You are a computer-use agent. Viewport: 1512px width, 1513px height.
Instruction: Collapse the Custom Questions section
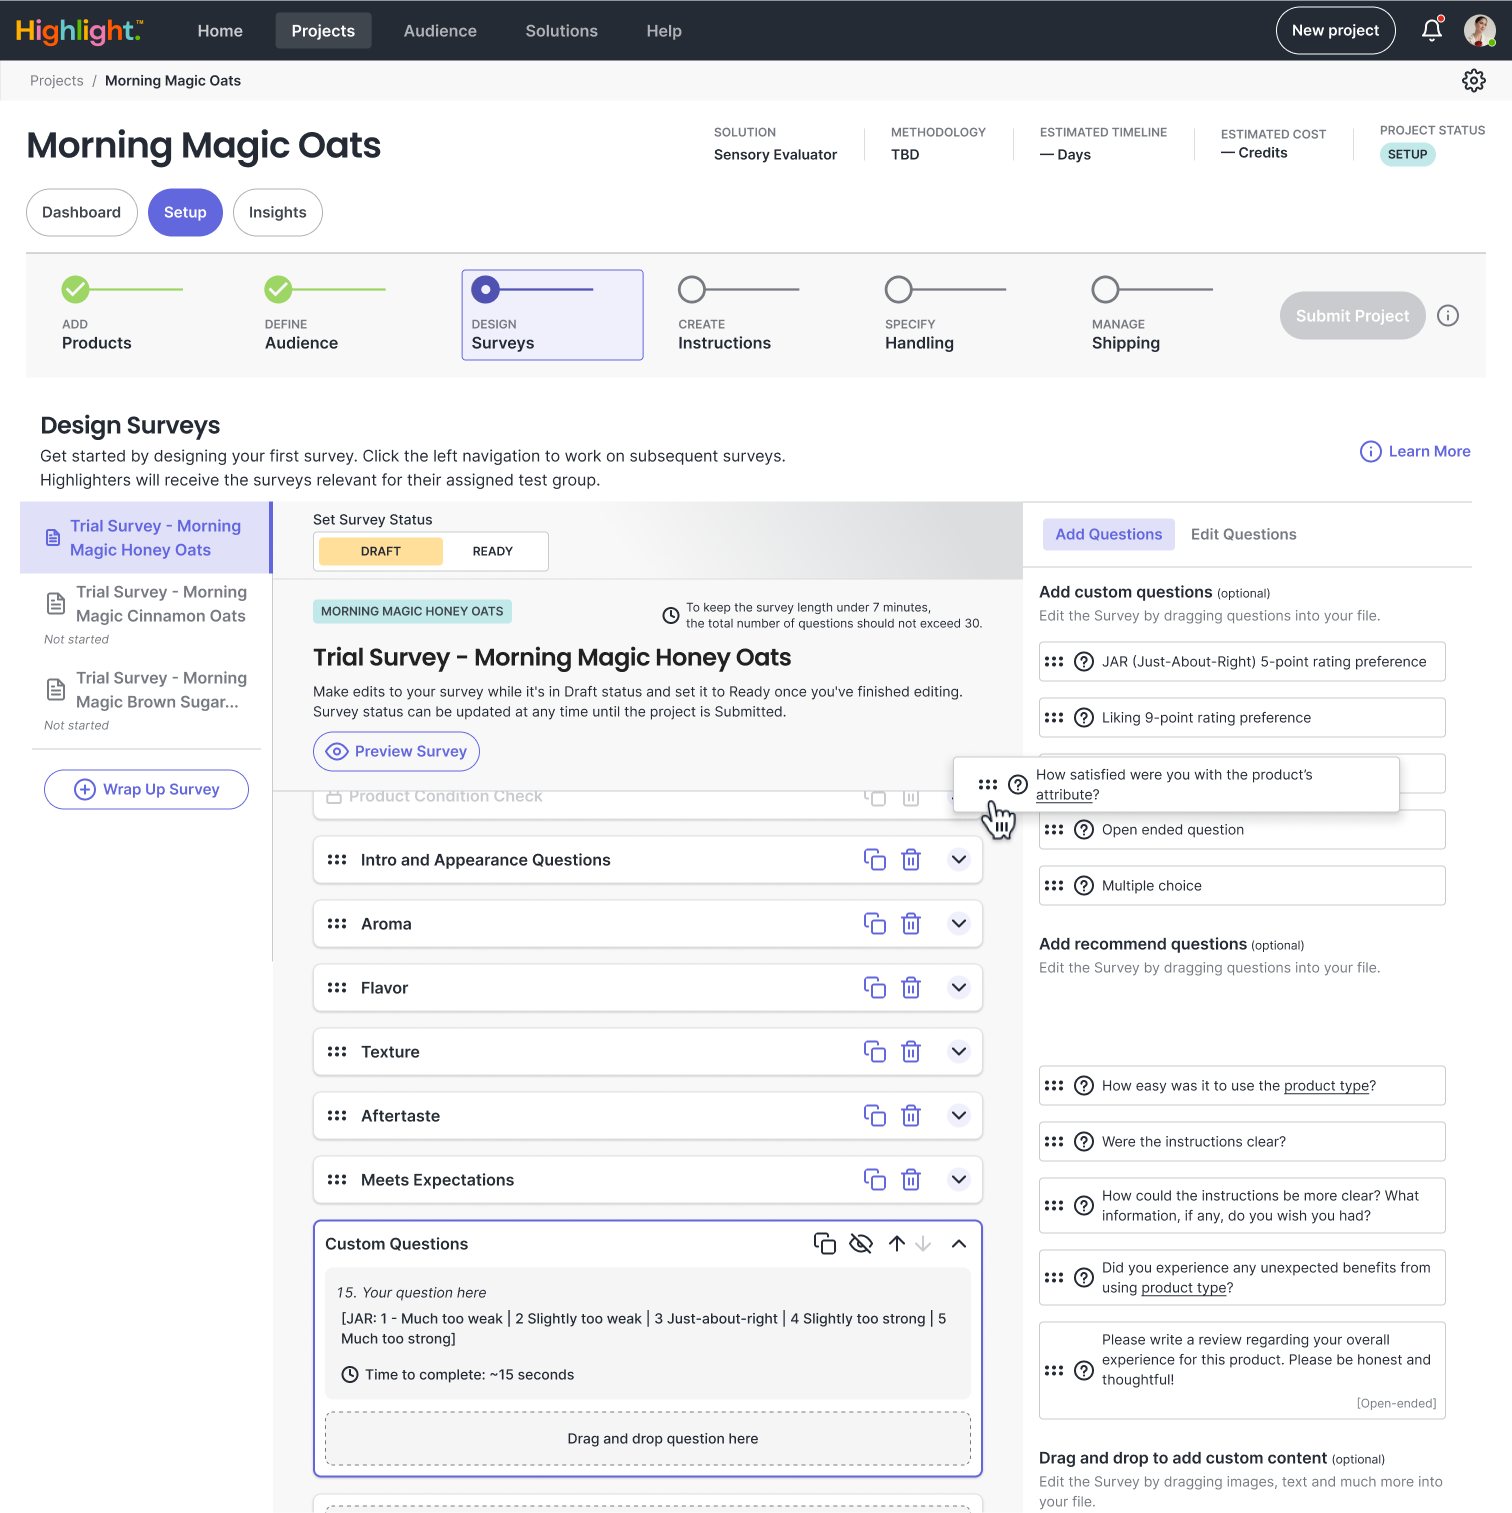pos(958,1244)
